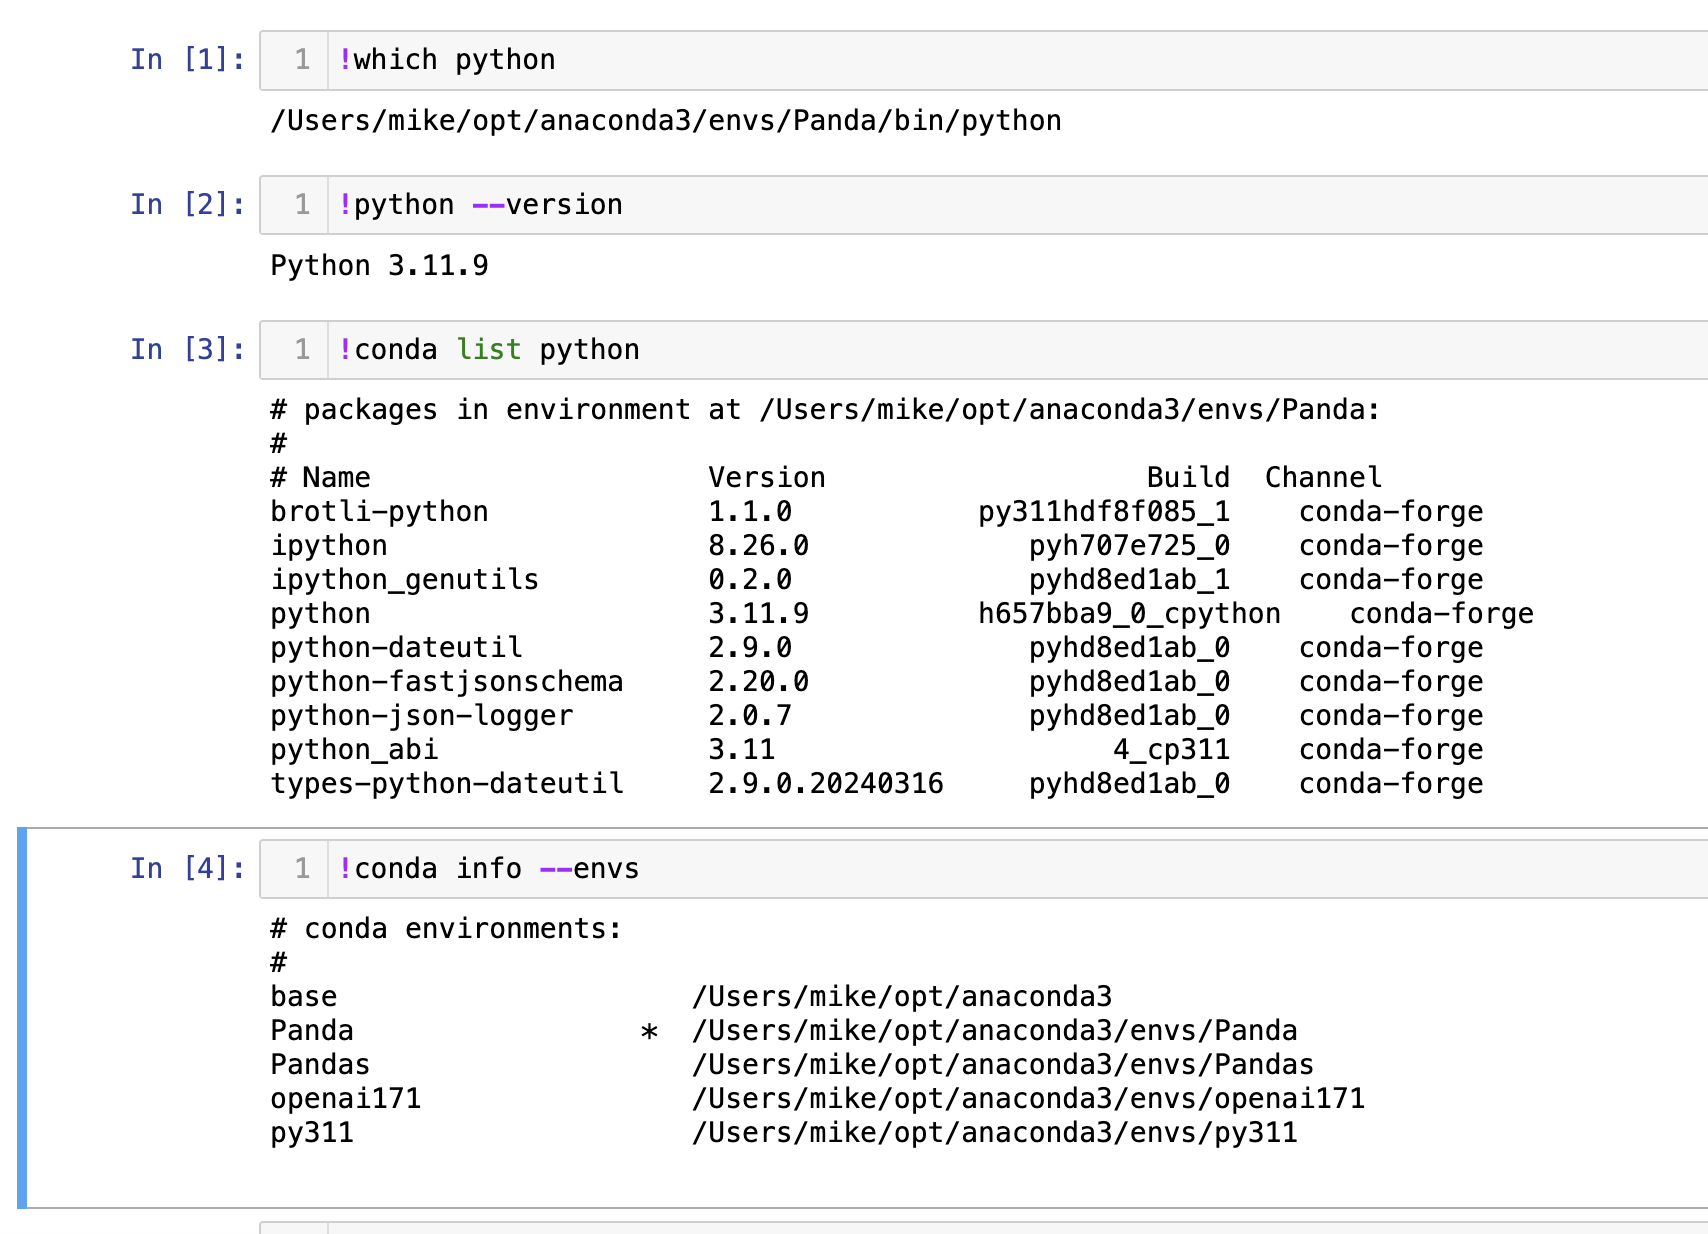Click the path /Users/mike/opt/anaconda3/envs/openai171
The height and width of the screenshot is (1234, 1708).
[1028, 1099]
